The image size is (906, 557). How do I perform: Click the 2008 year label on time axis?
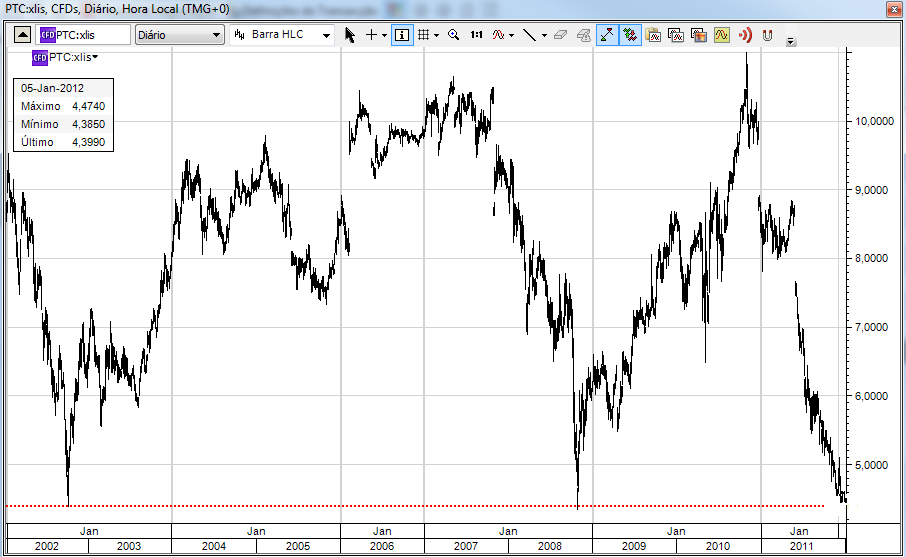[549, 546]
